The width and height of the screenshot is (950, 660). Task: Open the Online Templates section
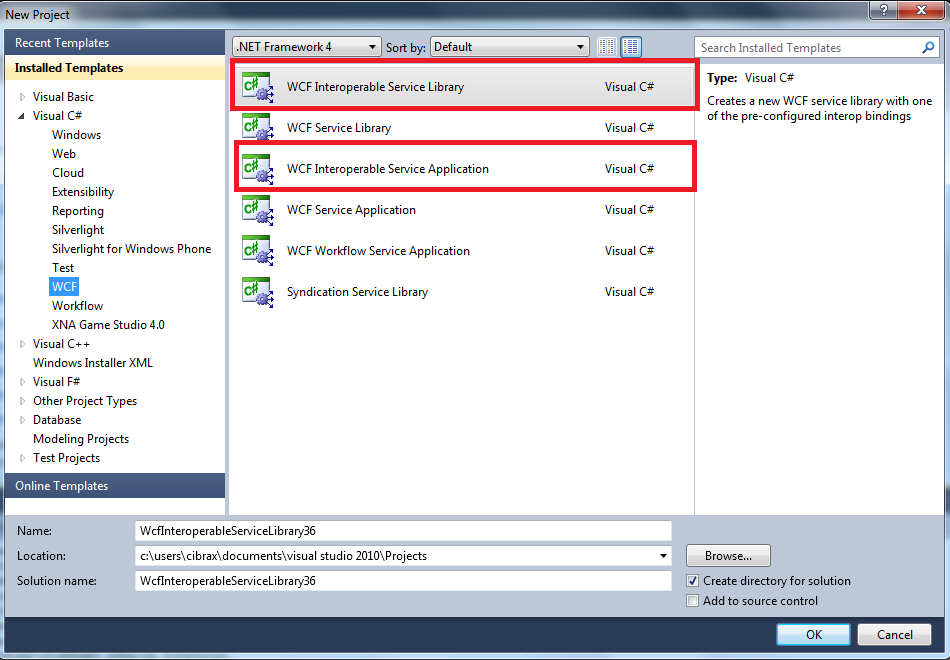pos(115,486)
